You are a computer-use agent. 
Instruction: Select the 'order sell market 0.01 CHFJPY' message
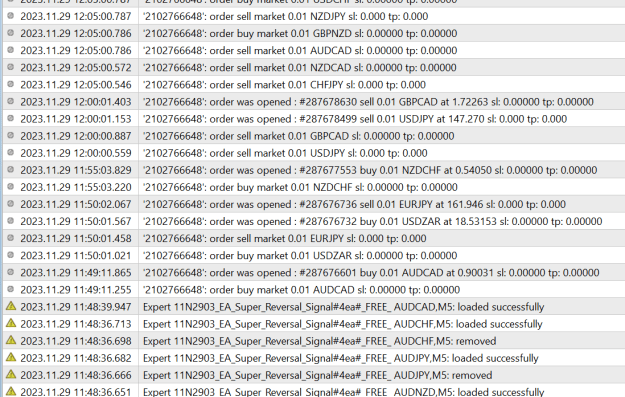click(284, 85)
